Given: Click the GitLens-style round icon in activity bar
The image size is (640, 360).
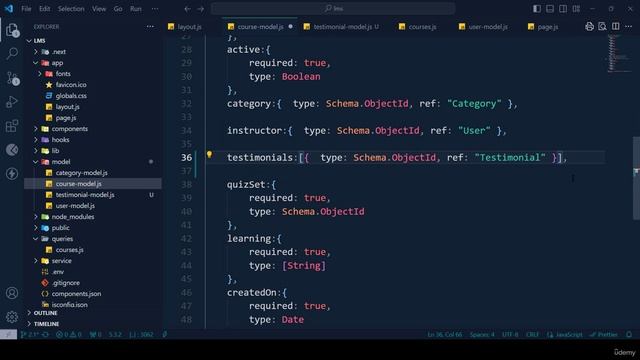Looking at the screenshot, I should tap(12, 150).
